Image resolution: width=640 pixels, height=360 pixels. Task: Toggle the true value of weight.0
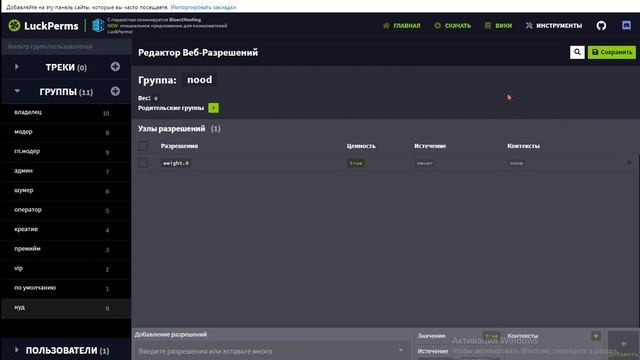(356, 163)
